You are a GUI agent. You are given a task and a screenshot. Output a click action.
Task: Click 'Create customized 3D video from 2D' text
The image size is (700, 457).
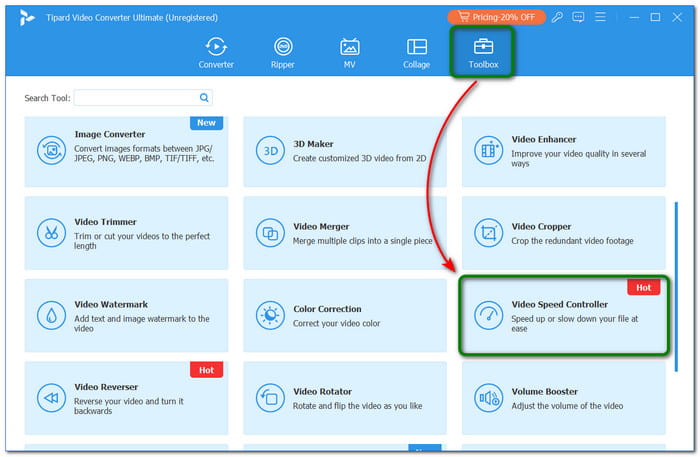tap(359, 158)
